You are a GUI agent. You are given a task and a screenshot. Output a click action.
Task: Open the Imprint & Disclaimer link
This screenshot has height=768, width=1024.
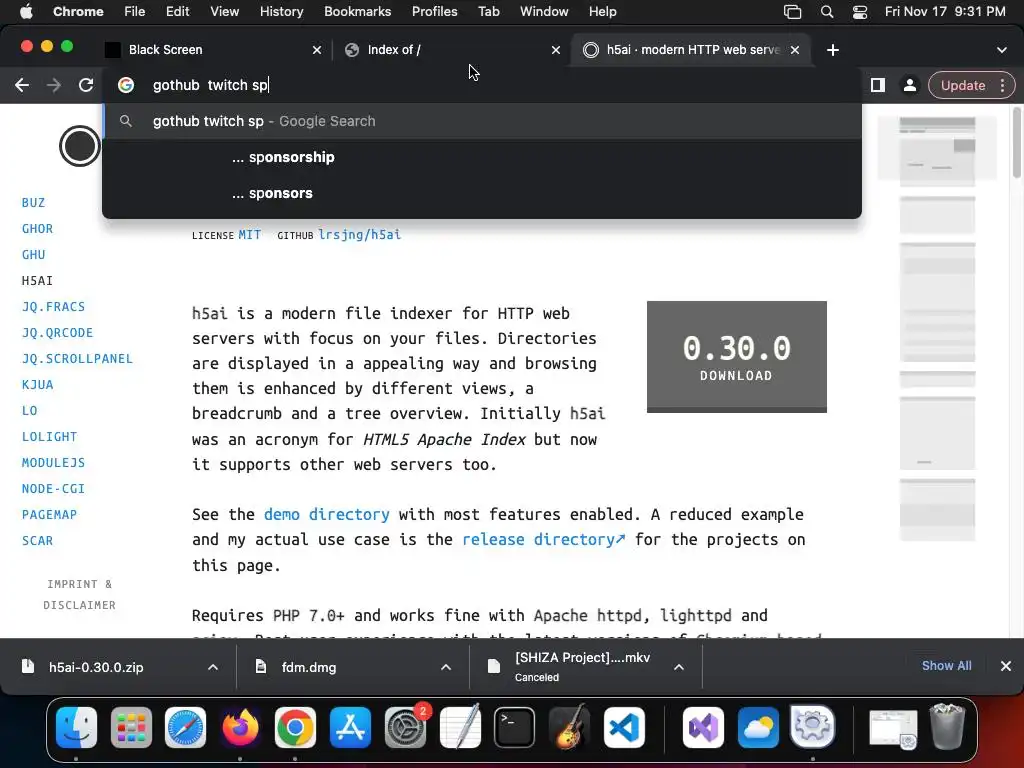click(x=80, y=594)
